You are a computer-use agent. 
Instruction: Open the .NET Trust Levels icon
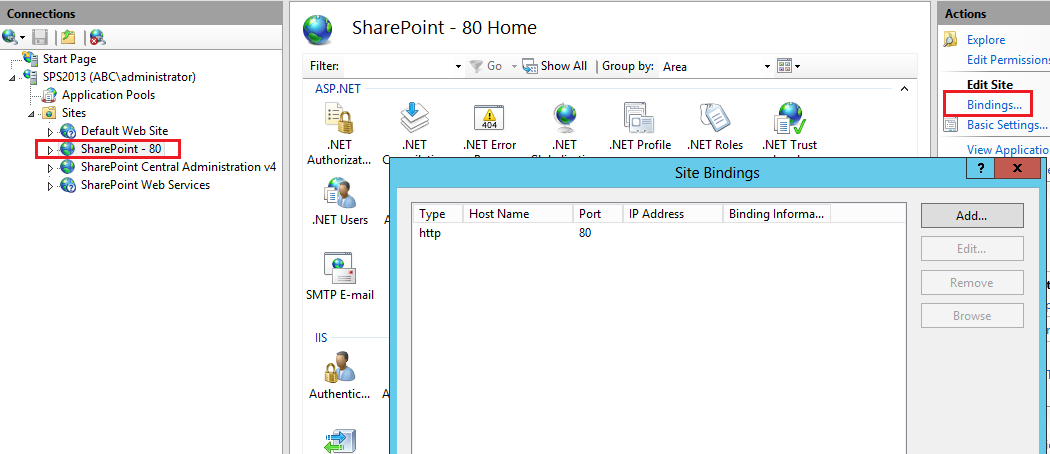pos(790,118)
